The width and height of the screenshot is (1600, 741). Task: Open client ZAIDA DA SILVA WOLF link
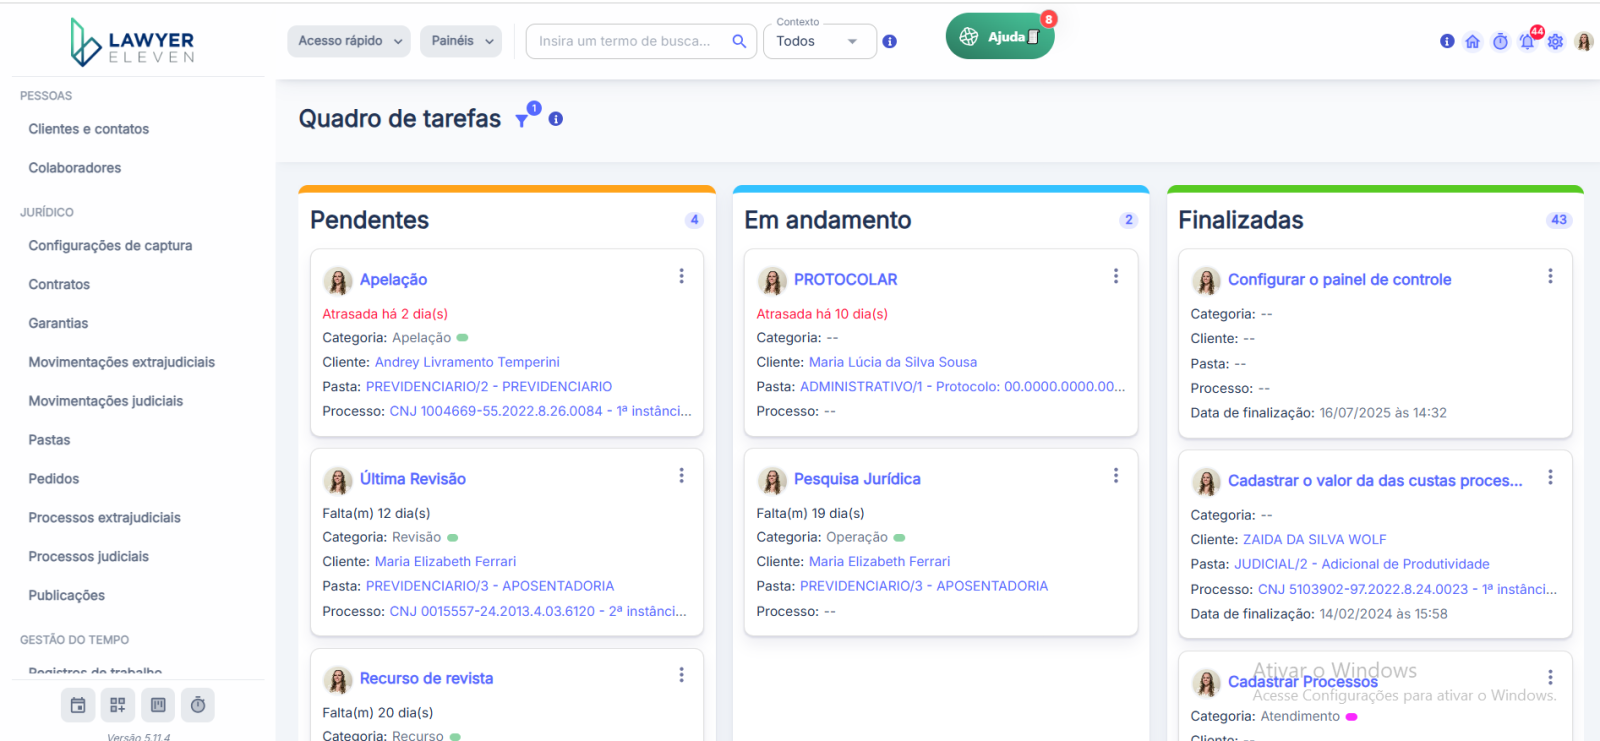click(x=1314, y=539)
